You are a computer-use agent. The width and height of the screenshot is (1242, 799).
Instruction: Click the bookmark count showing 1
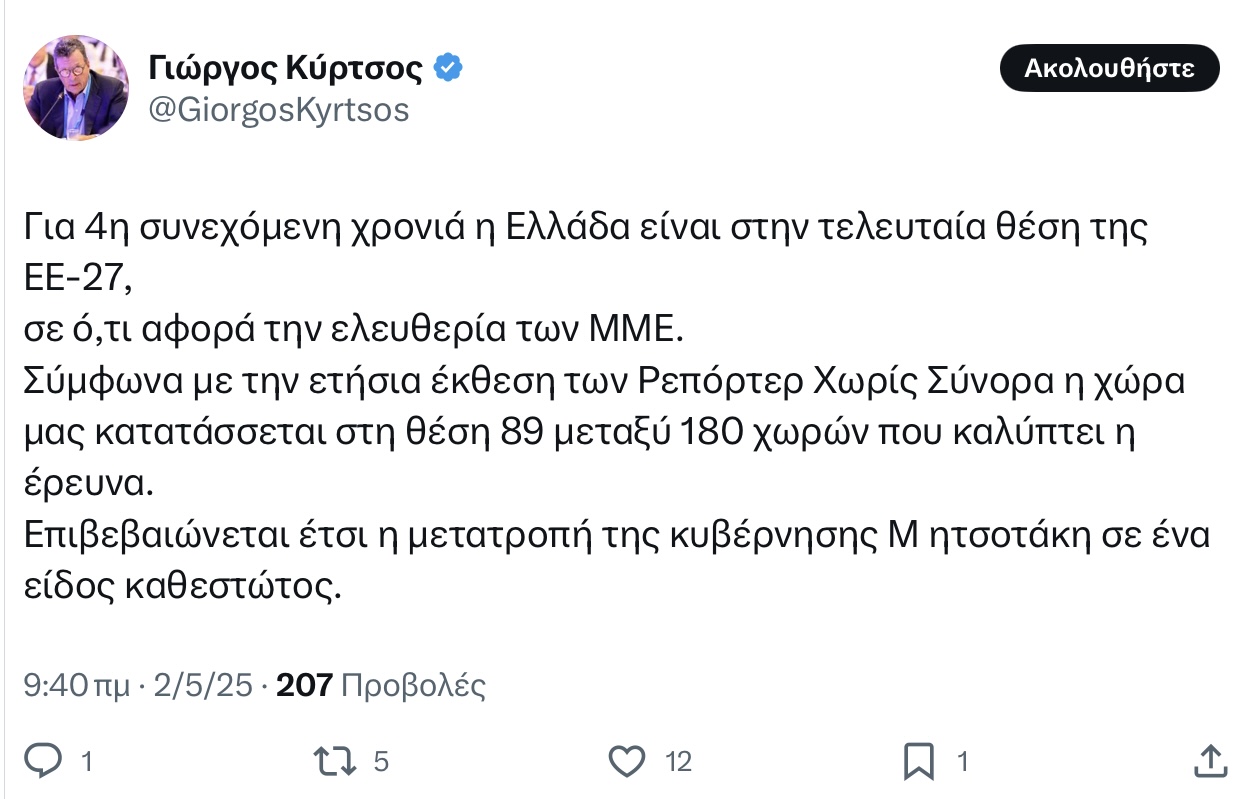pos(963,761)
